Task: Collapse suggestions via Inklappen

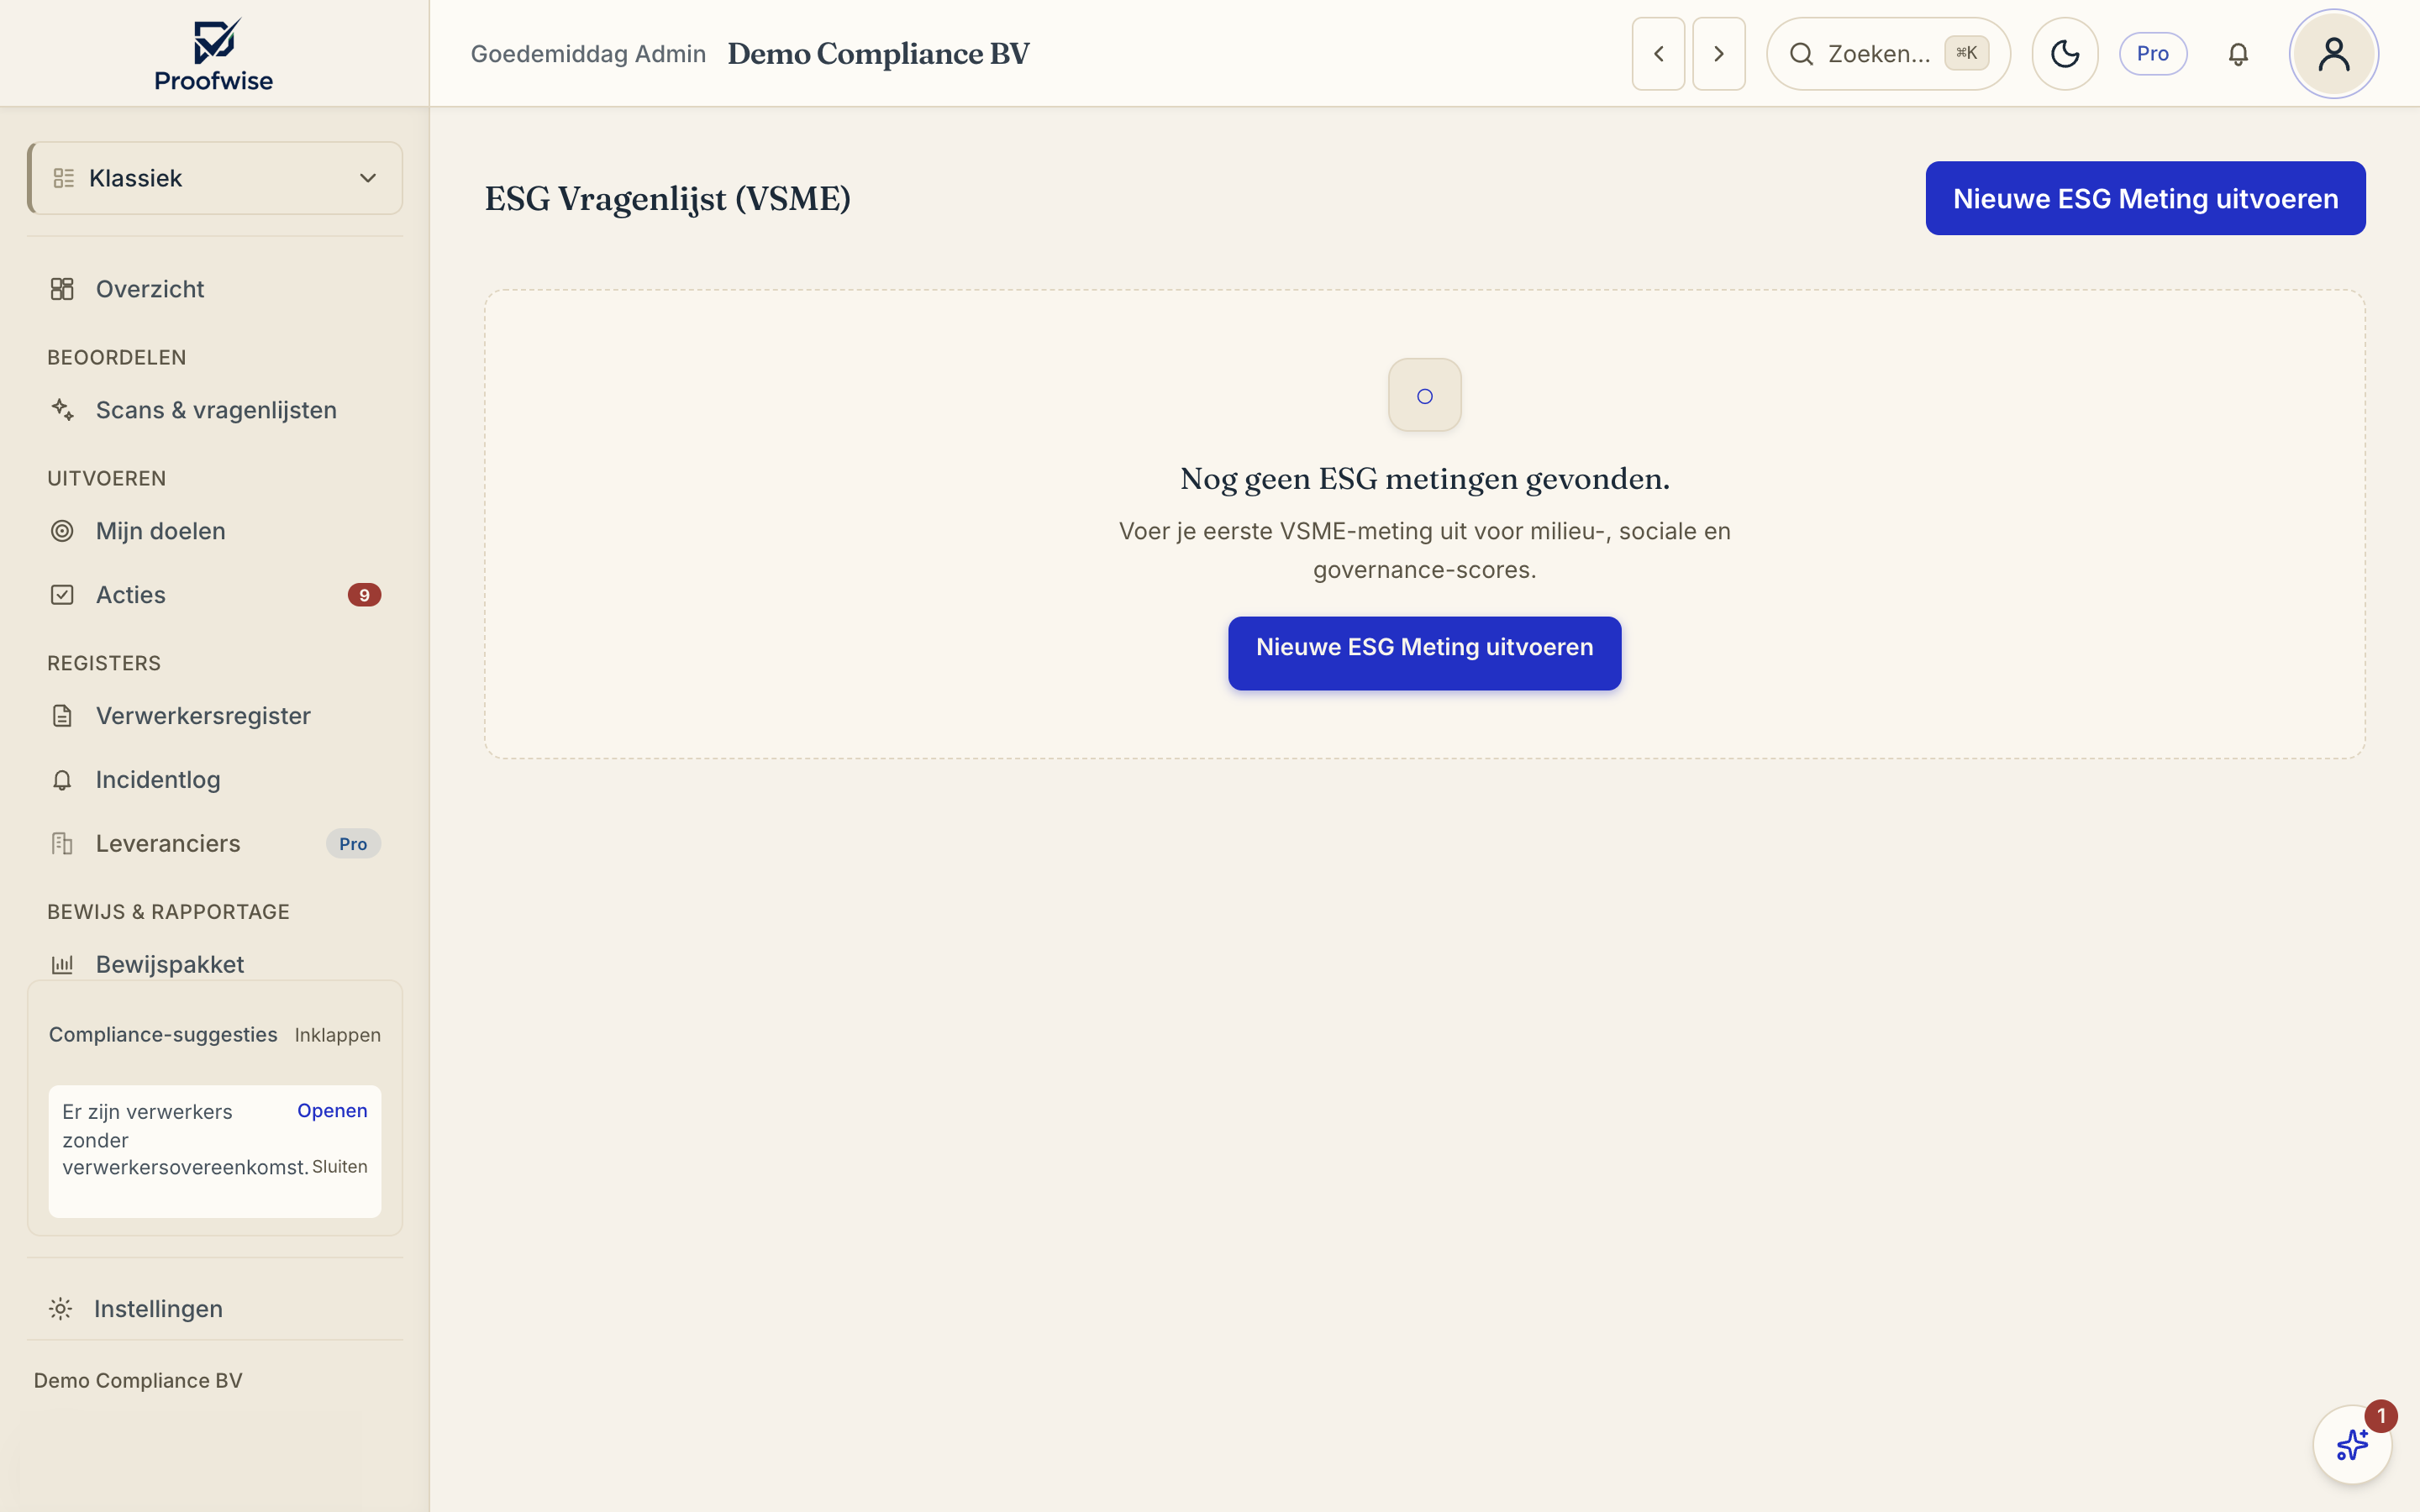Action: click(337, 1035)
